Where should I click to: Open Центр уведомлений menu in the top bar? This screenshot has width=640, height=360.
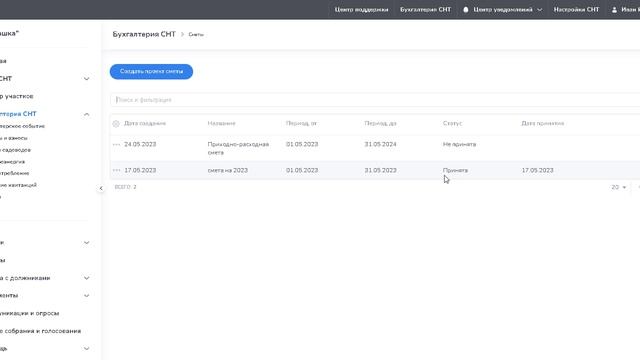[x=503, y=9]
